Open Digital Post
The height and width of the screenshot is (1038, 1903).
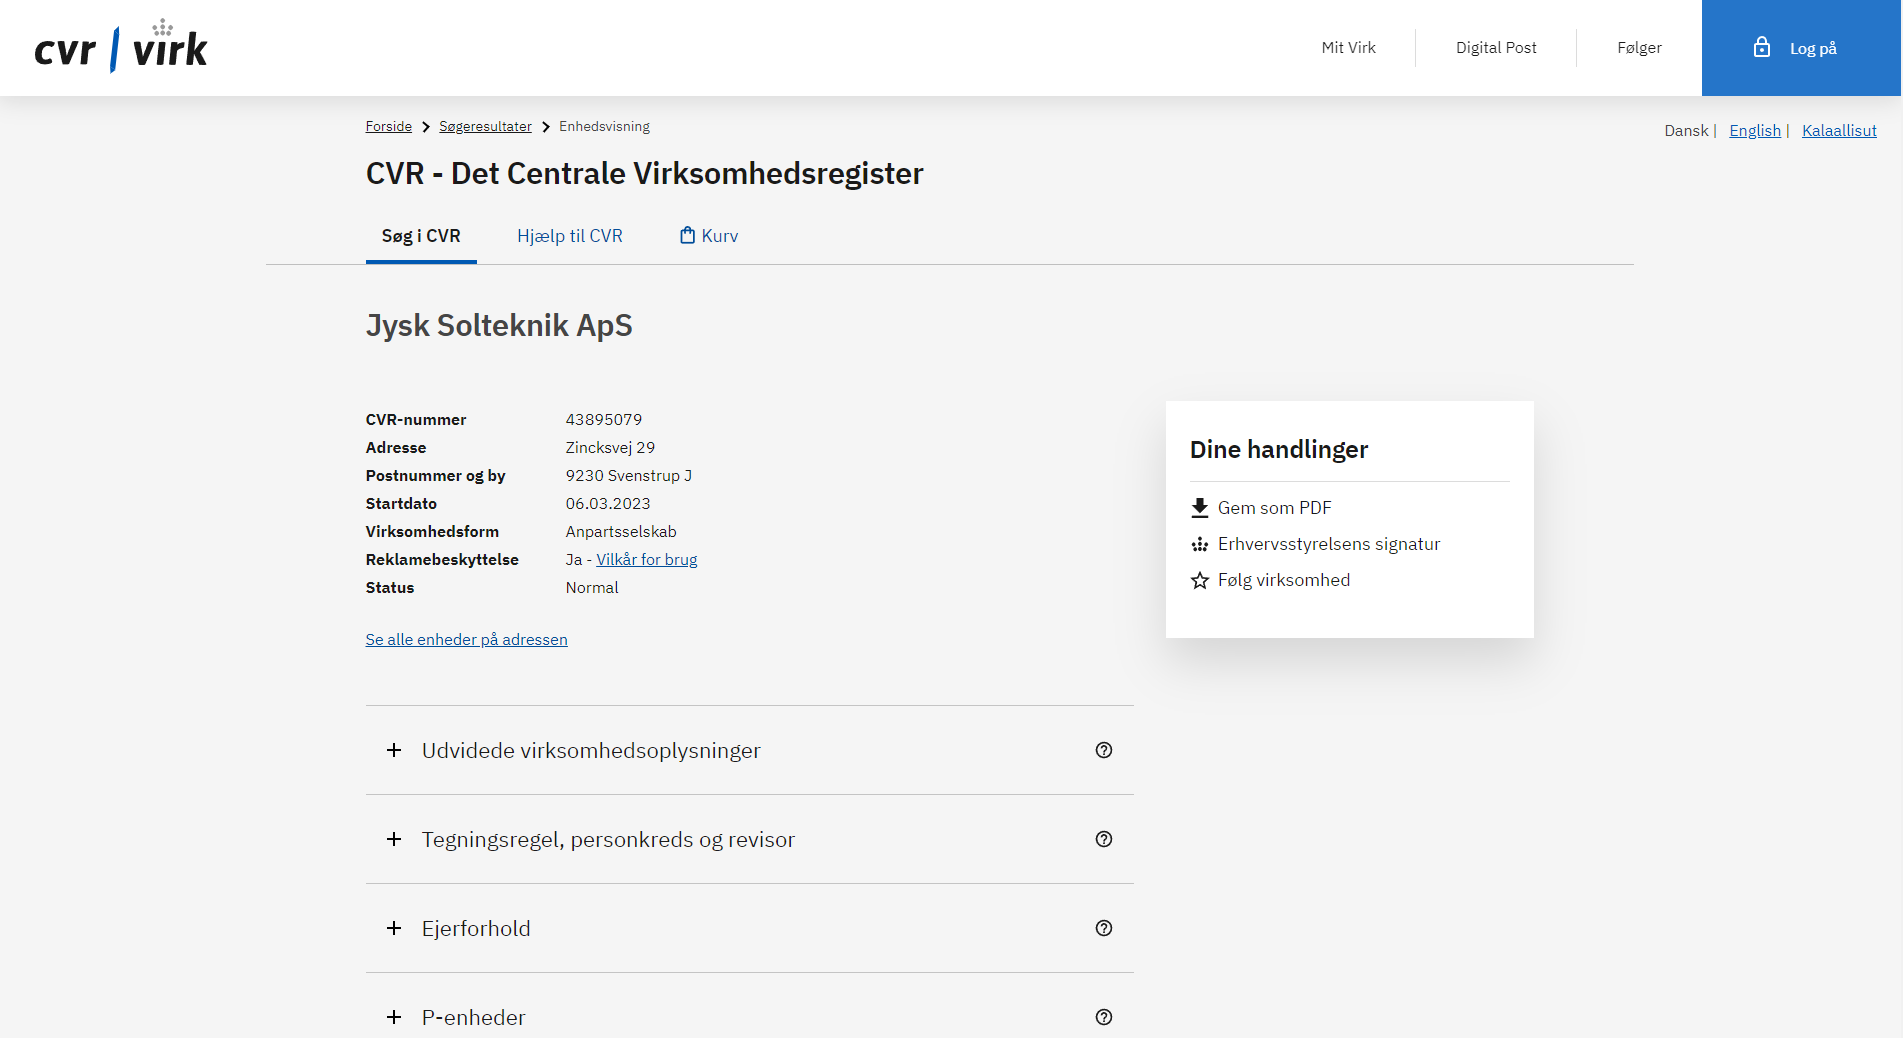1496,47
